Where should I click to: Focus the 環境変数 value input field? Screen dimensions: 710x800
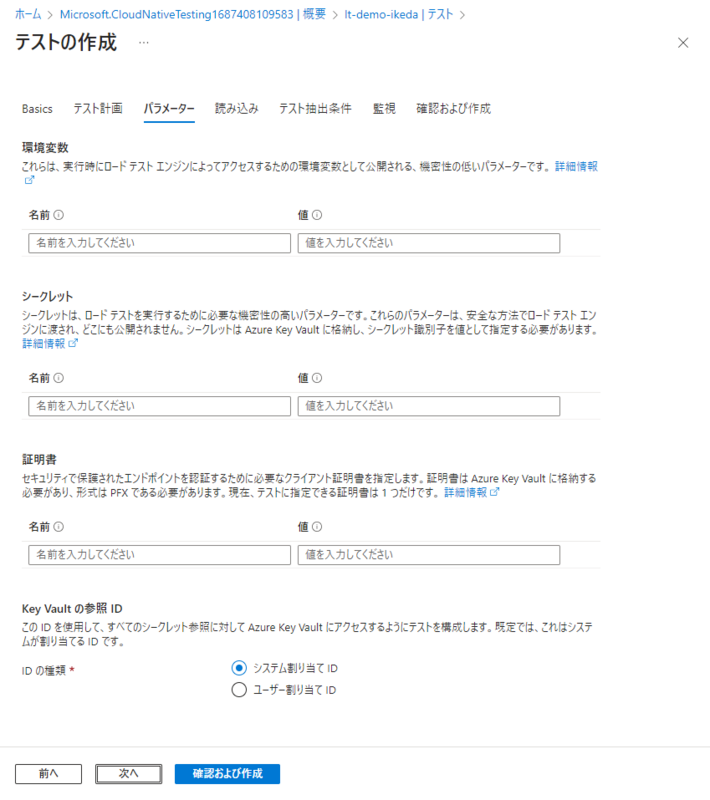(x=429, y=243)
